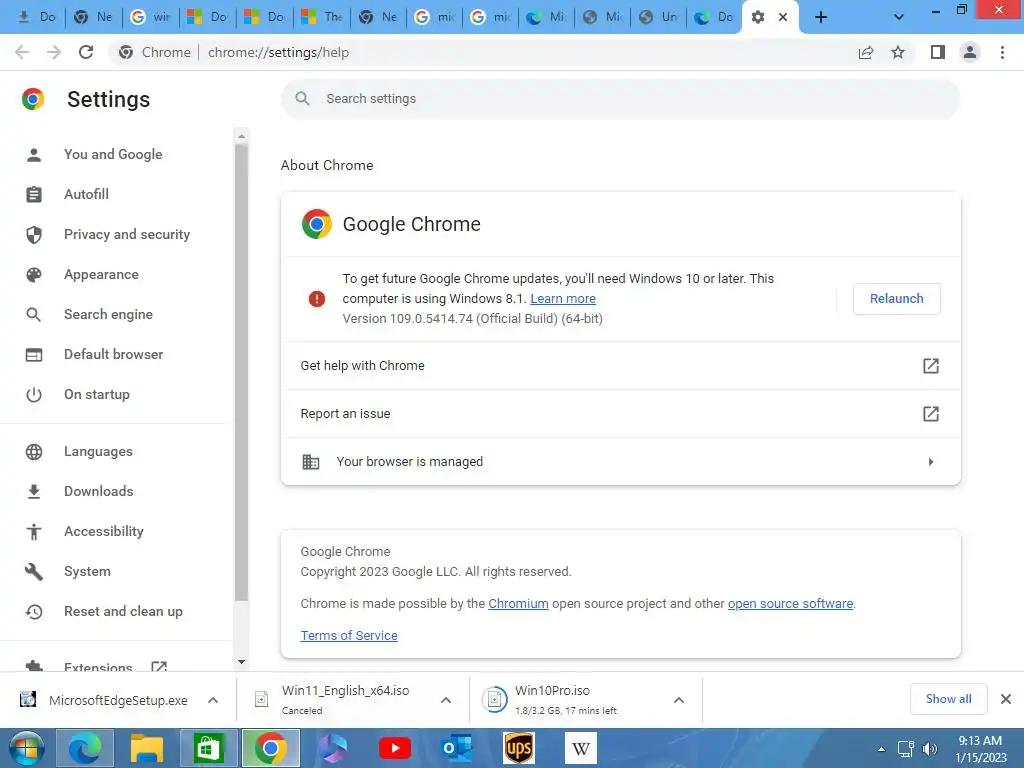Open File Explorer from taskbar
This screenshot has width=1024, height=768.
pos(146,748)
